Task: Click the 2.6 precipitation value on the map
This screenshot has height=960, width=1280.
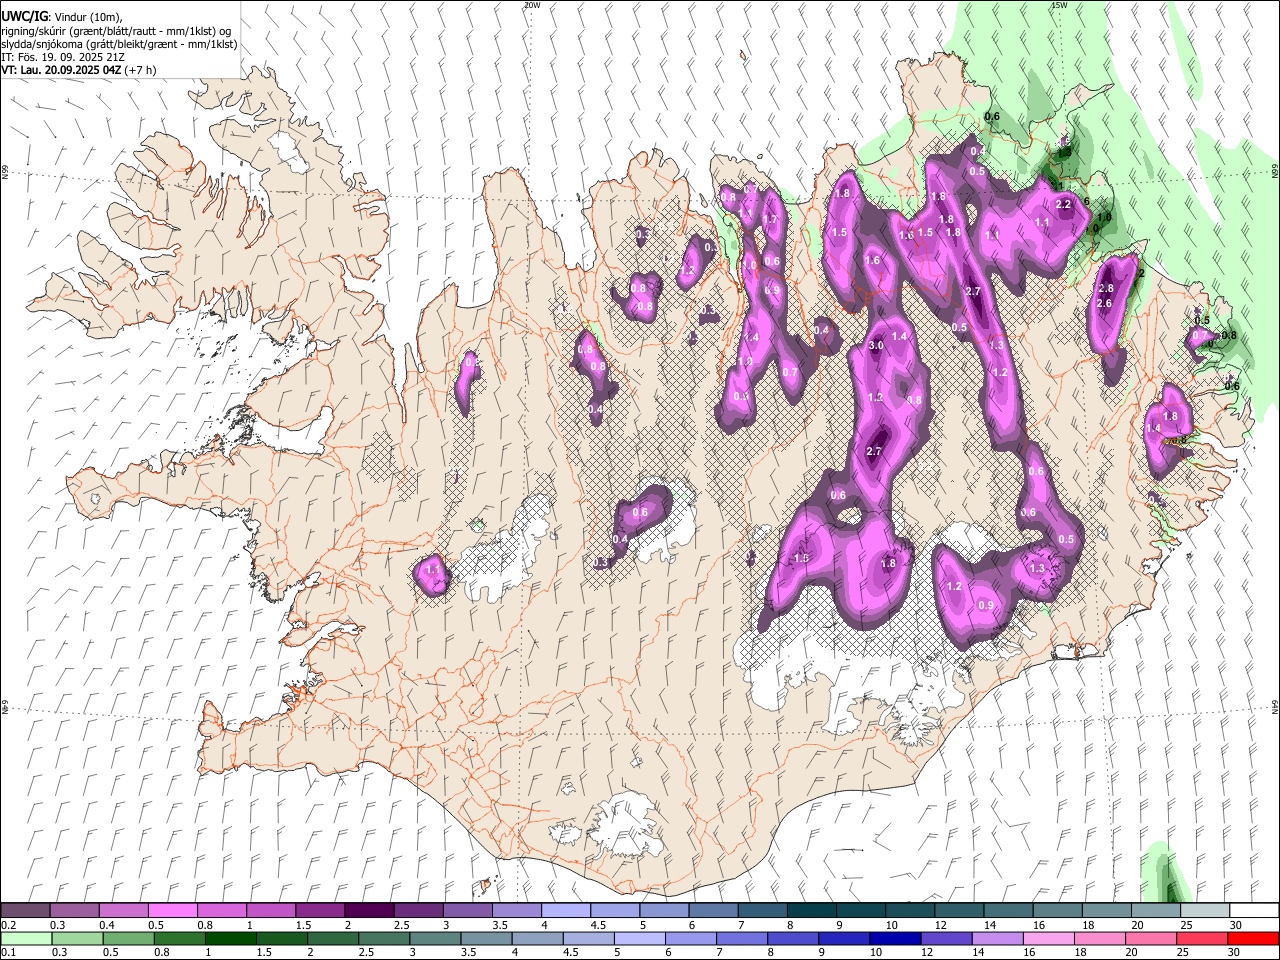Action: (x=1104, y=303)
